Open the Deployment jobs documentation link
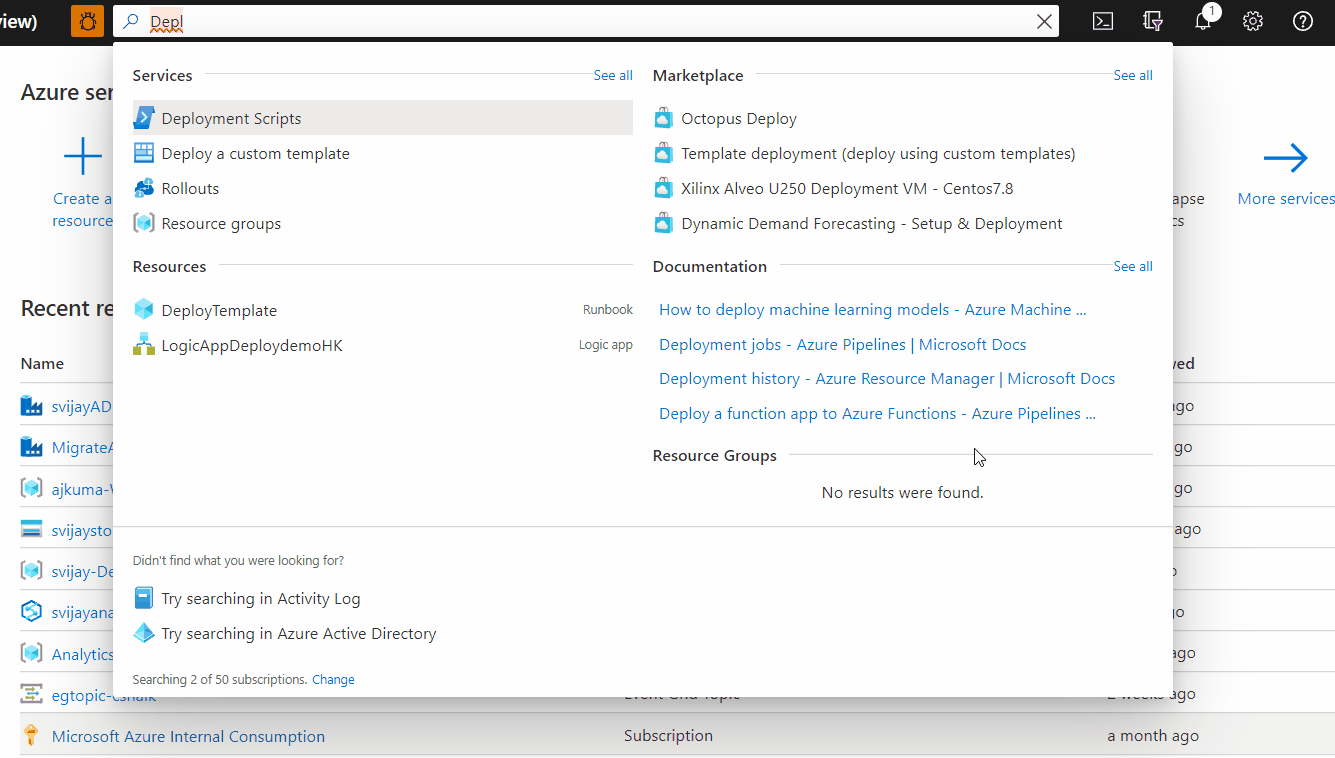The height and width of the screenshot is (758, 1335). click(841, 344)
